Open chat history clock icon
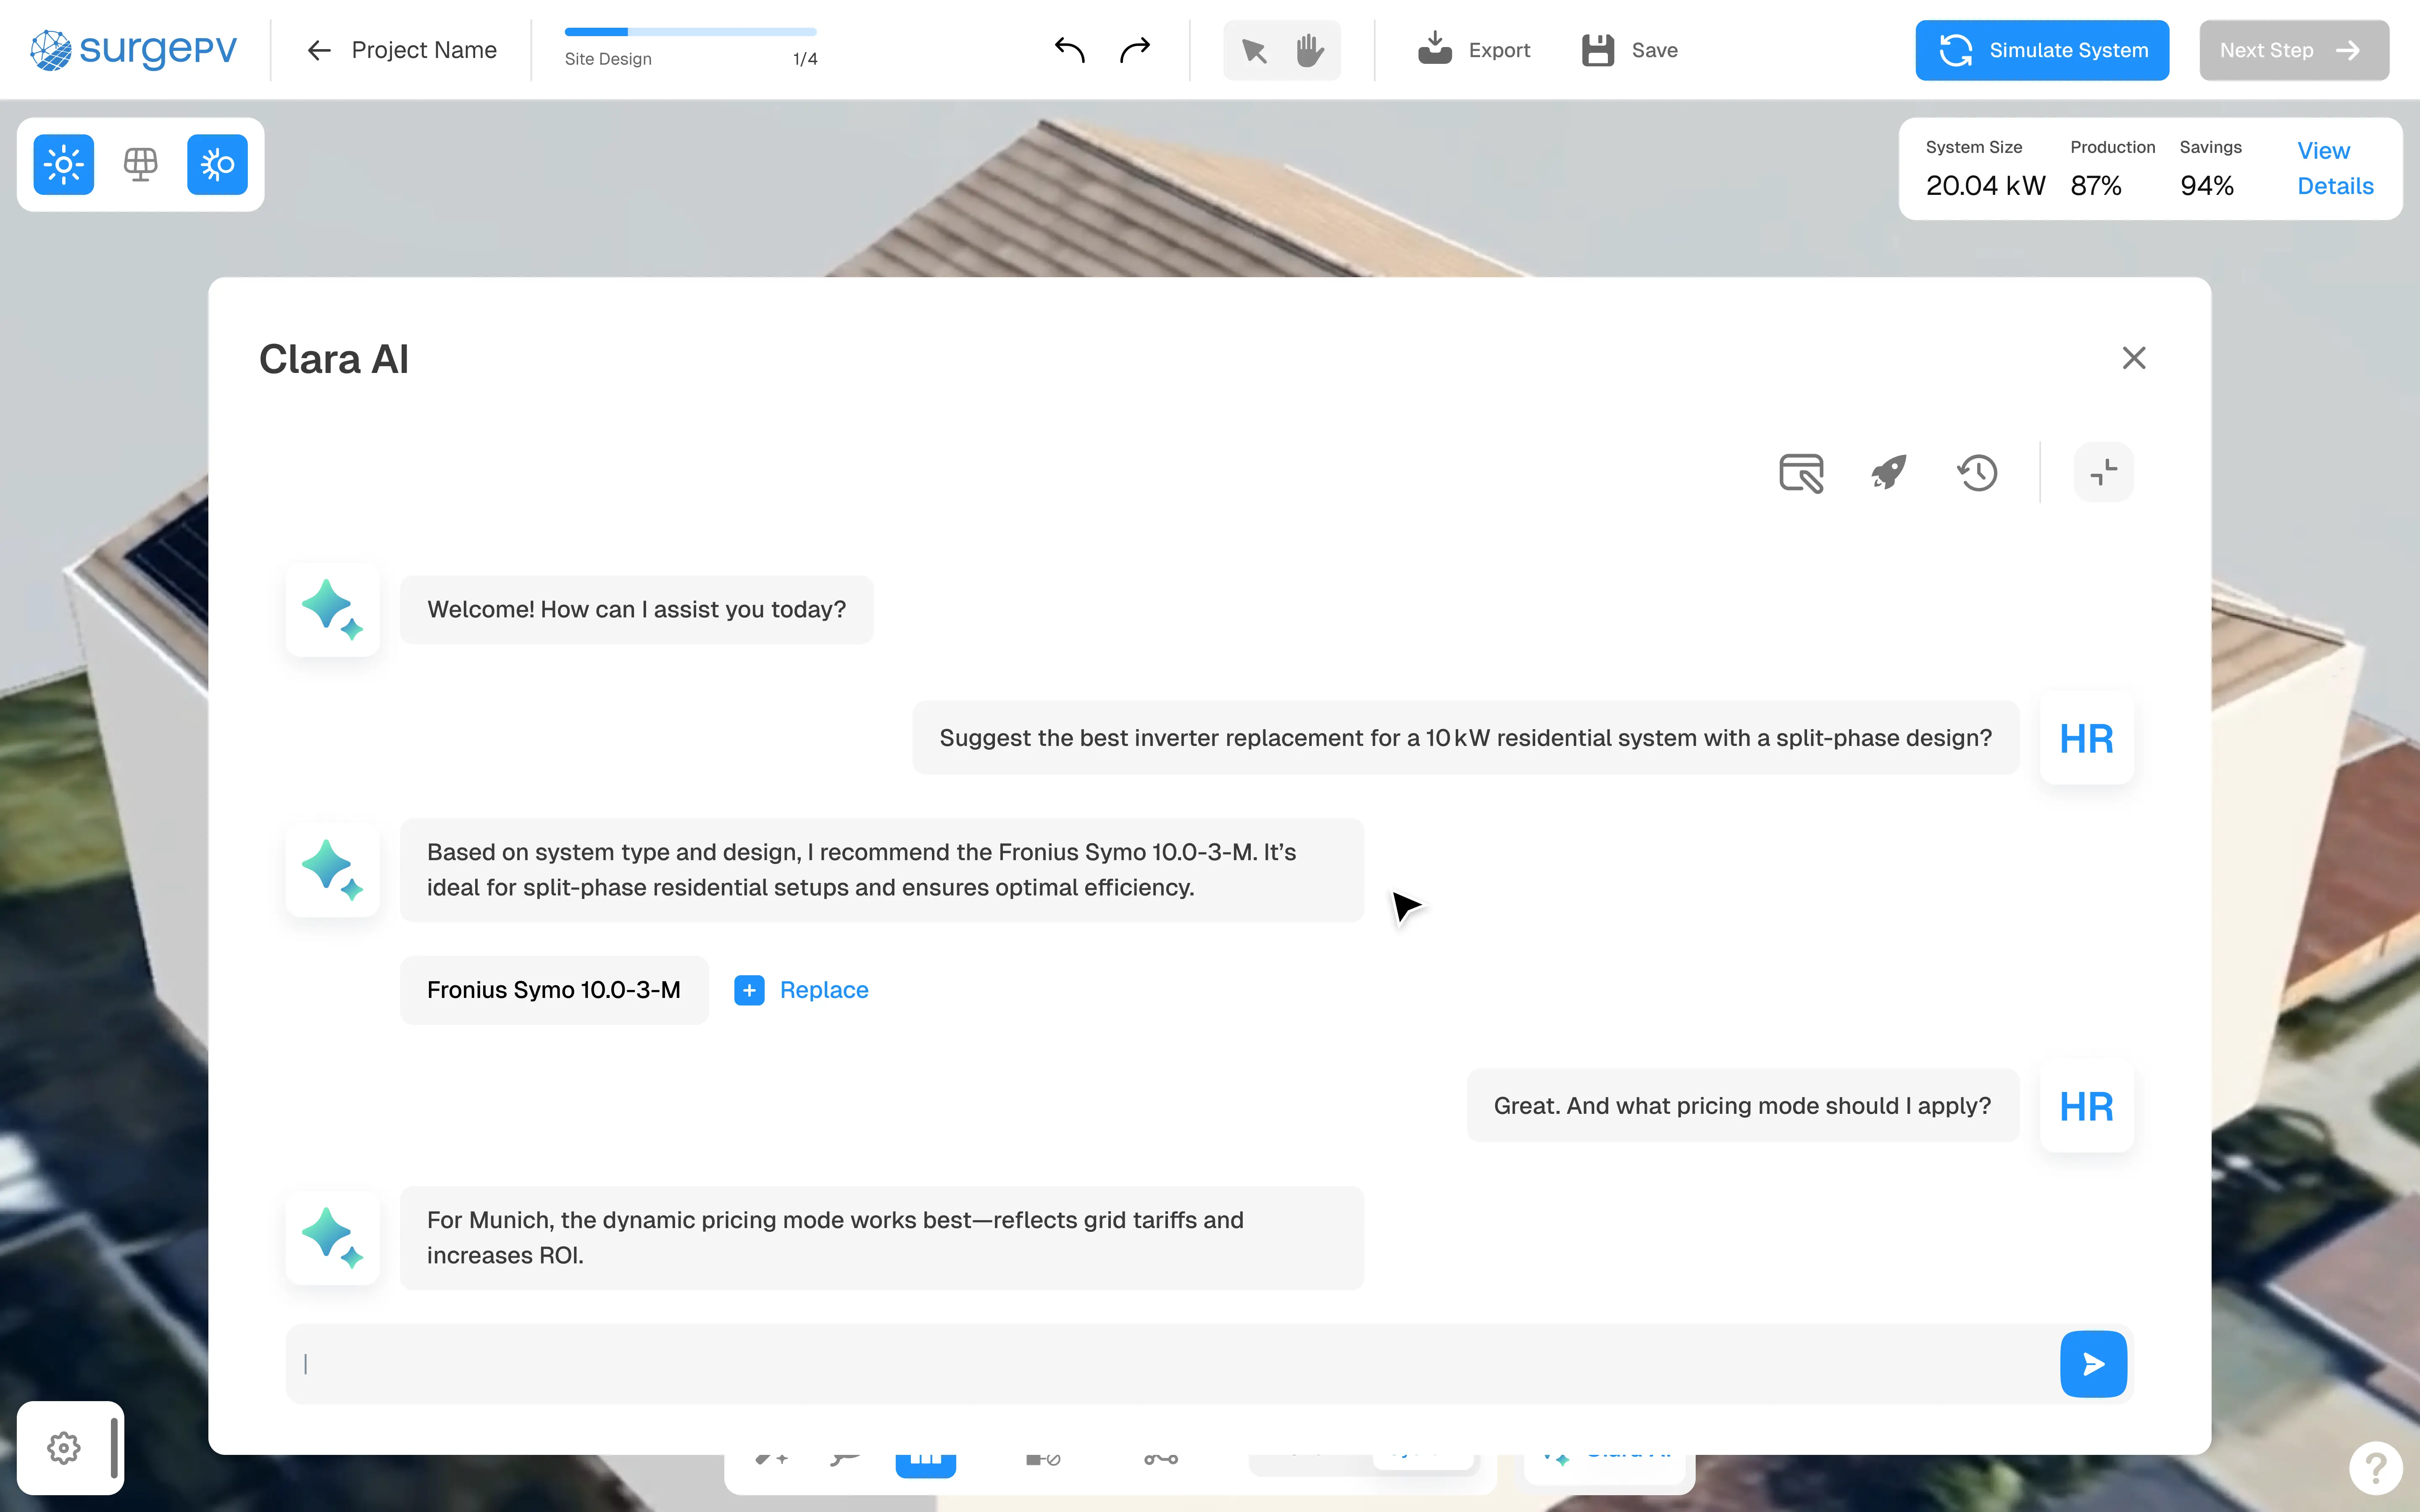Image resolution: width=2420 pixels, height=1512 pixels. coord(1977,472)
